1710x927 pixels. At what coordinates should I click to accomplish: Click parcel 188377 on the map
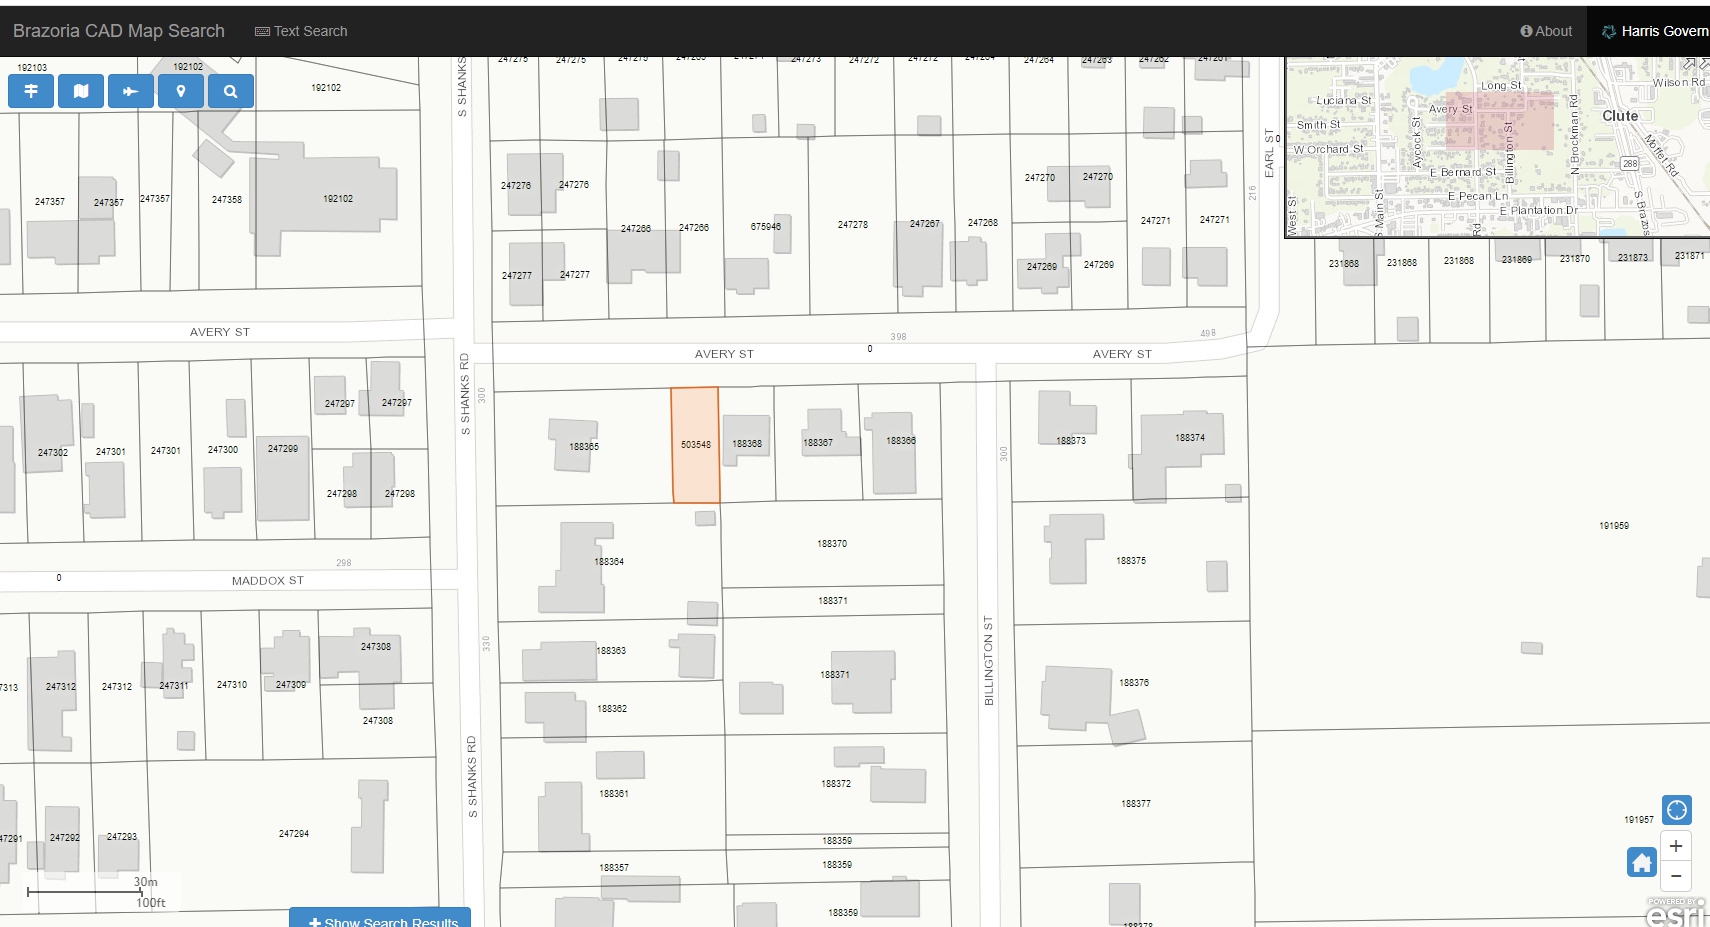[x=1135, y=803]
